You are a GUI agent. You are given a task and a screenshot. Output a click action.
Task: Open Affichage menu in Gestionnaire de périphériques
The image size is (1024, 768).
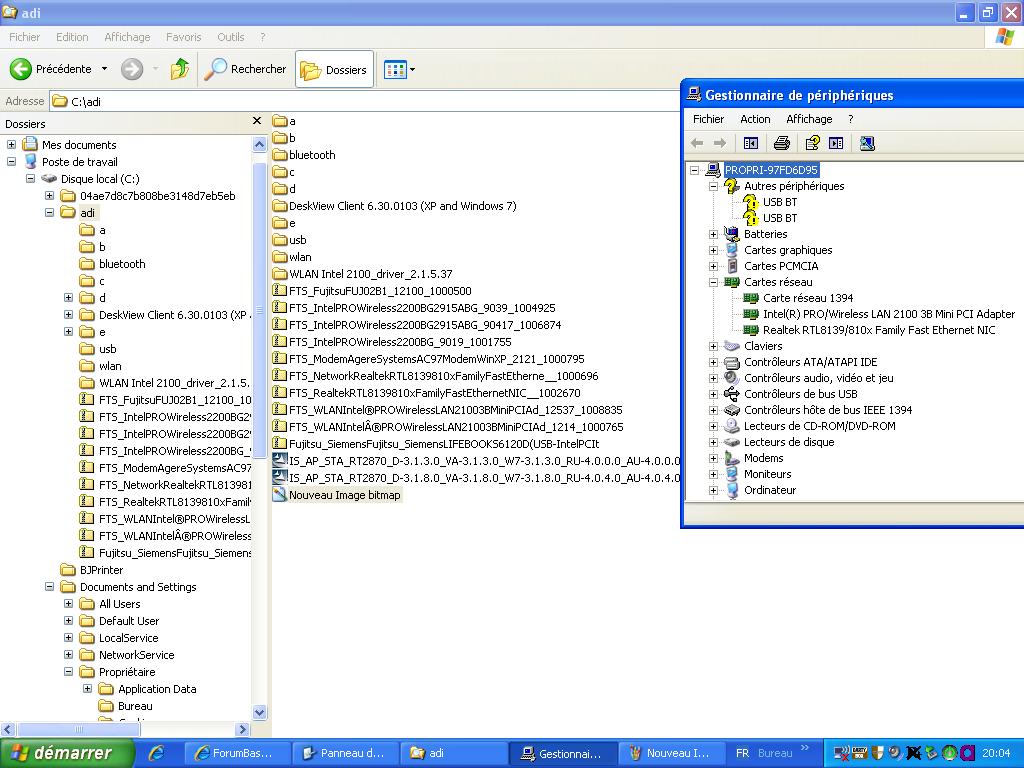pyautogui.click(x=809, y=119)
